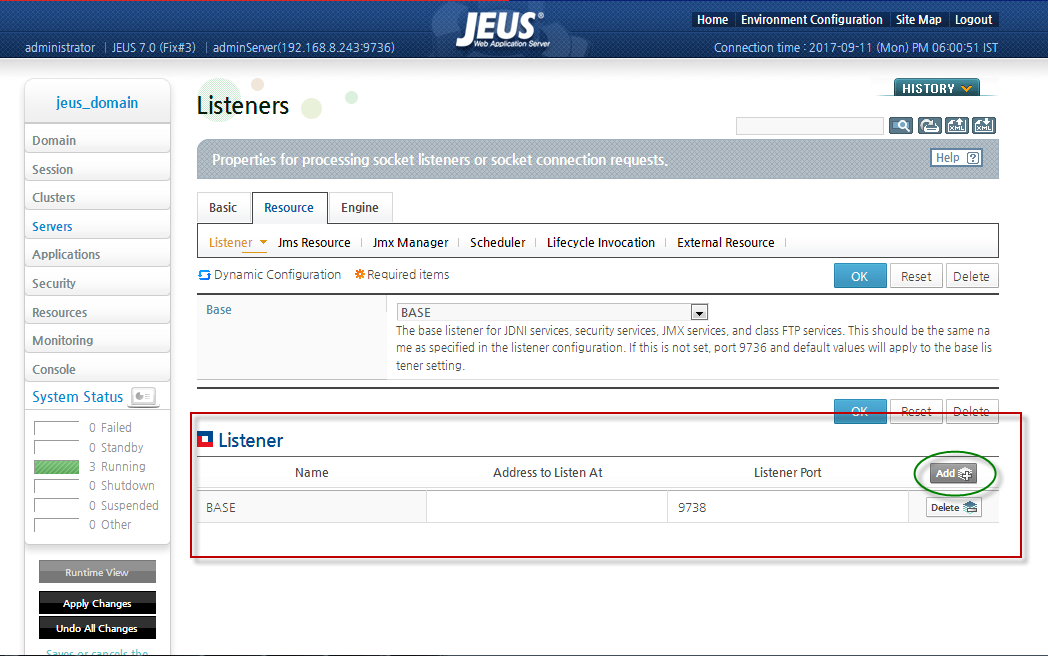Open Environment Configuration link
The height and width of the screenshot is (656, 1048).
pyautogui.click(x=811, y=20)
